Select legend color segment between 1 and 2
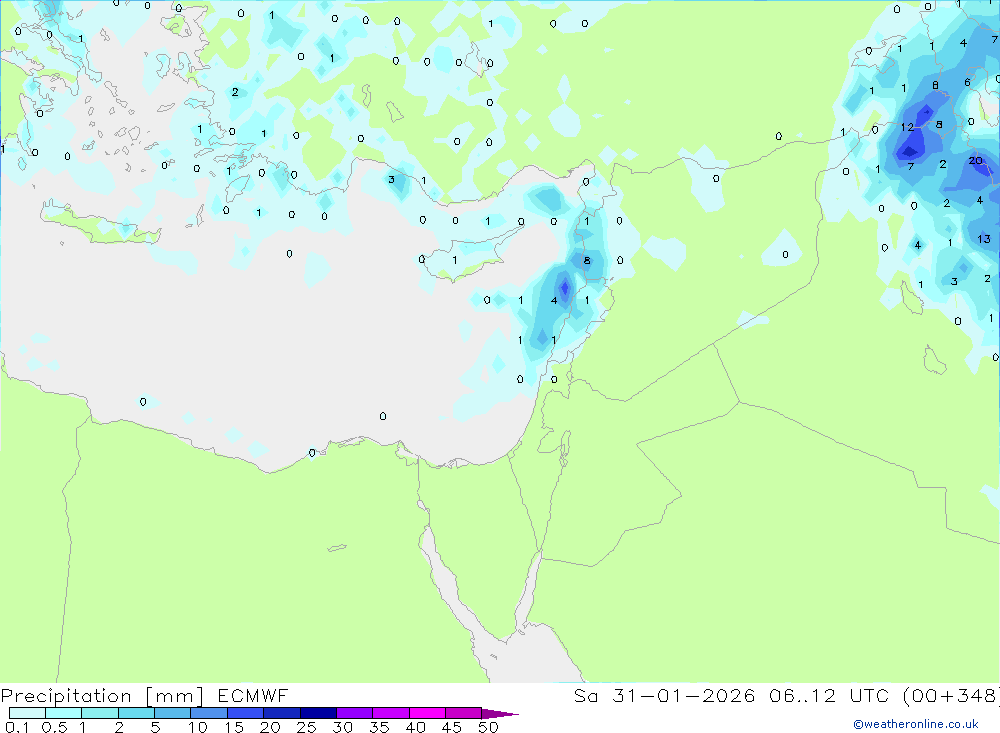The image size is (1000, 733). click(100, 713)
